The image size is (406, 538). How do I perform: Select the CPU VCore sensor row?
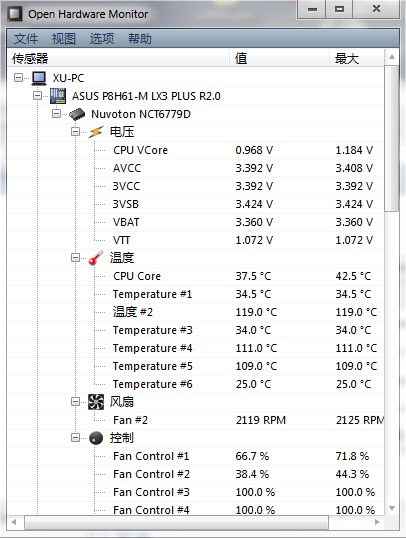196,150
